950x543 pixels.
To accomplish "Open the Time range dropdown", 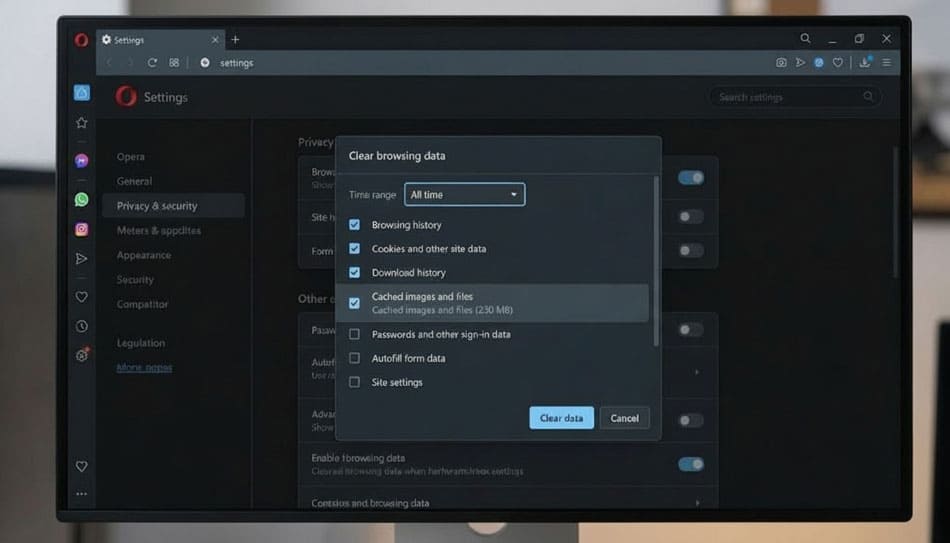I will pyautogui.click(x=464, y=194).
